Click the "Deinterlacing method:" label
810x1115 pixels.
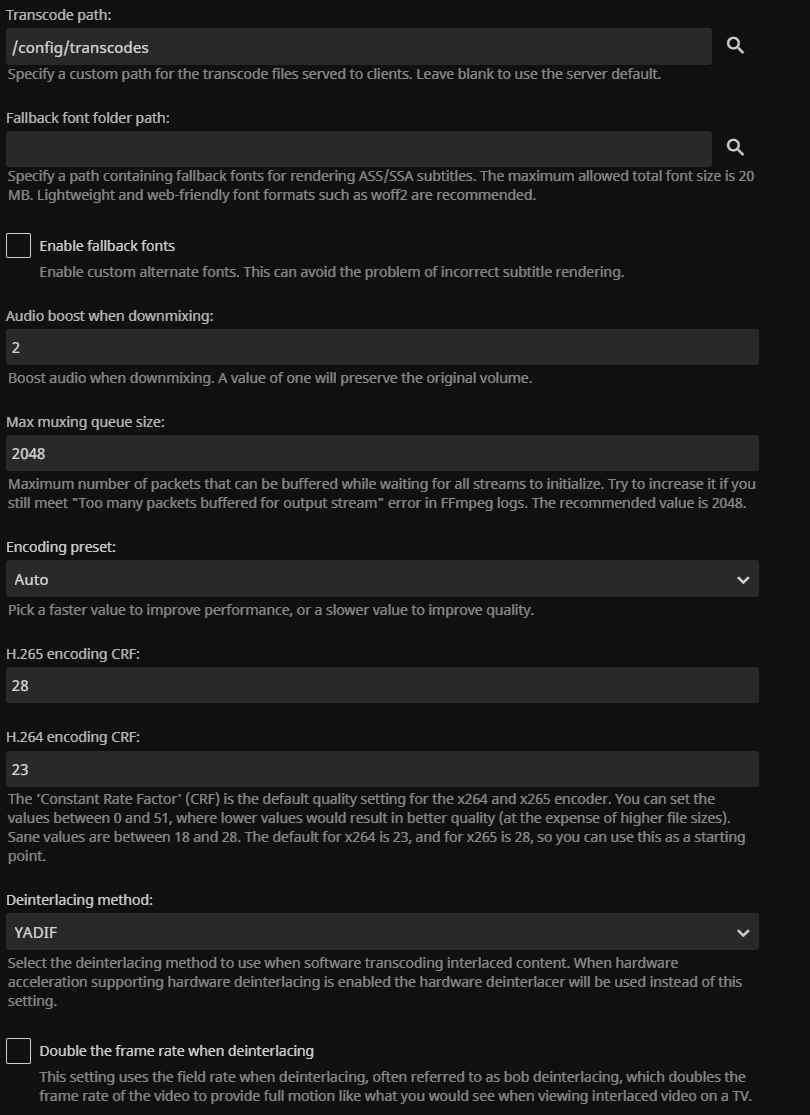coord(79,900)
